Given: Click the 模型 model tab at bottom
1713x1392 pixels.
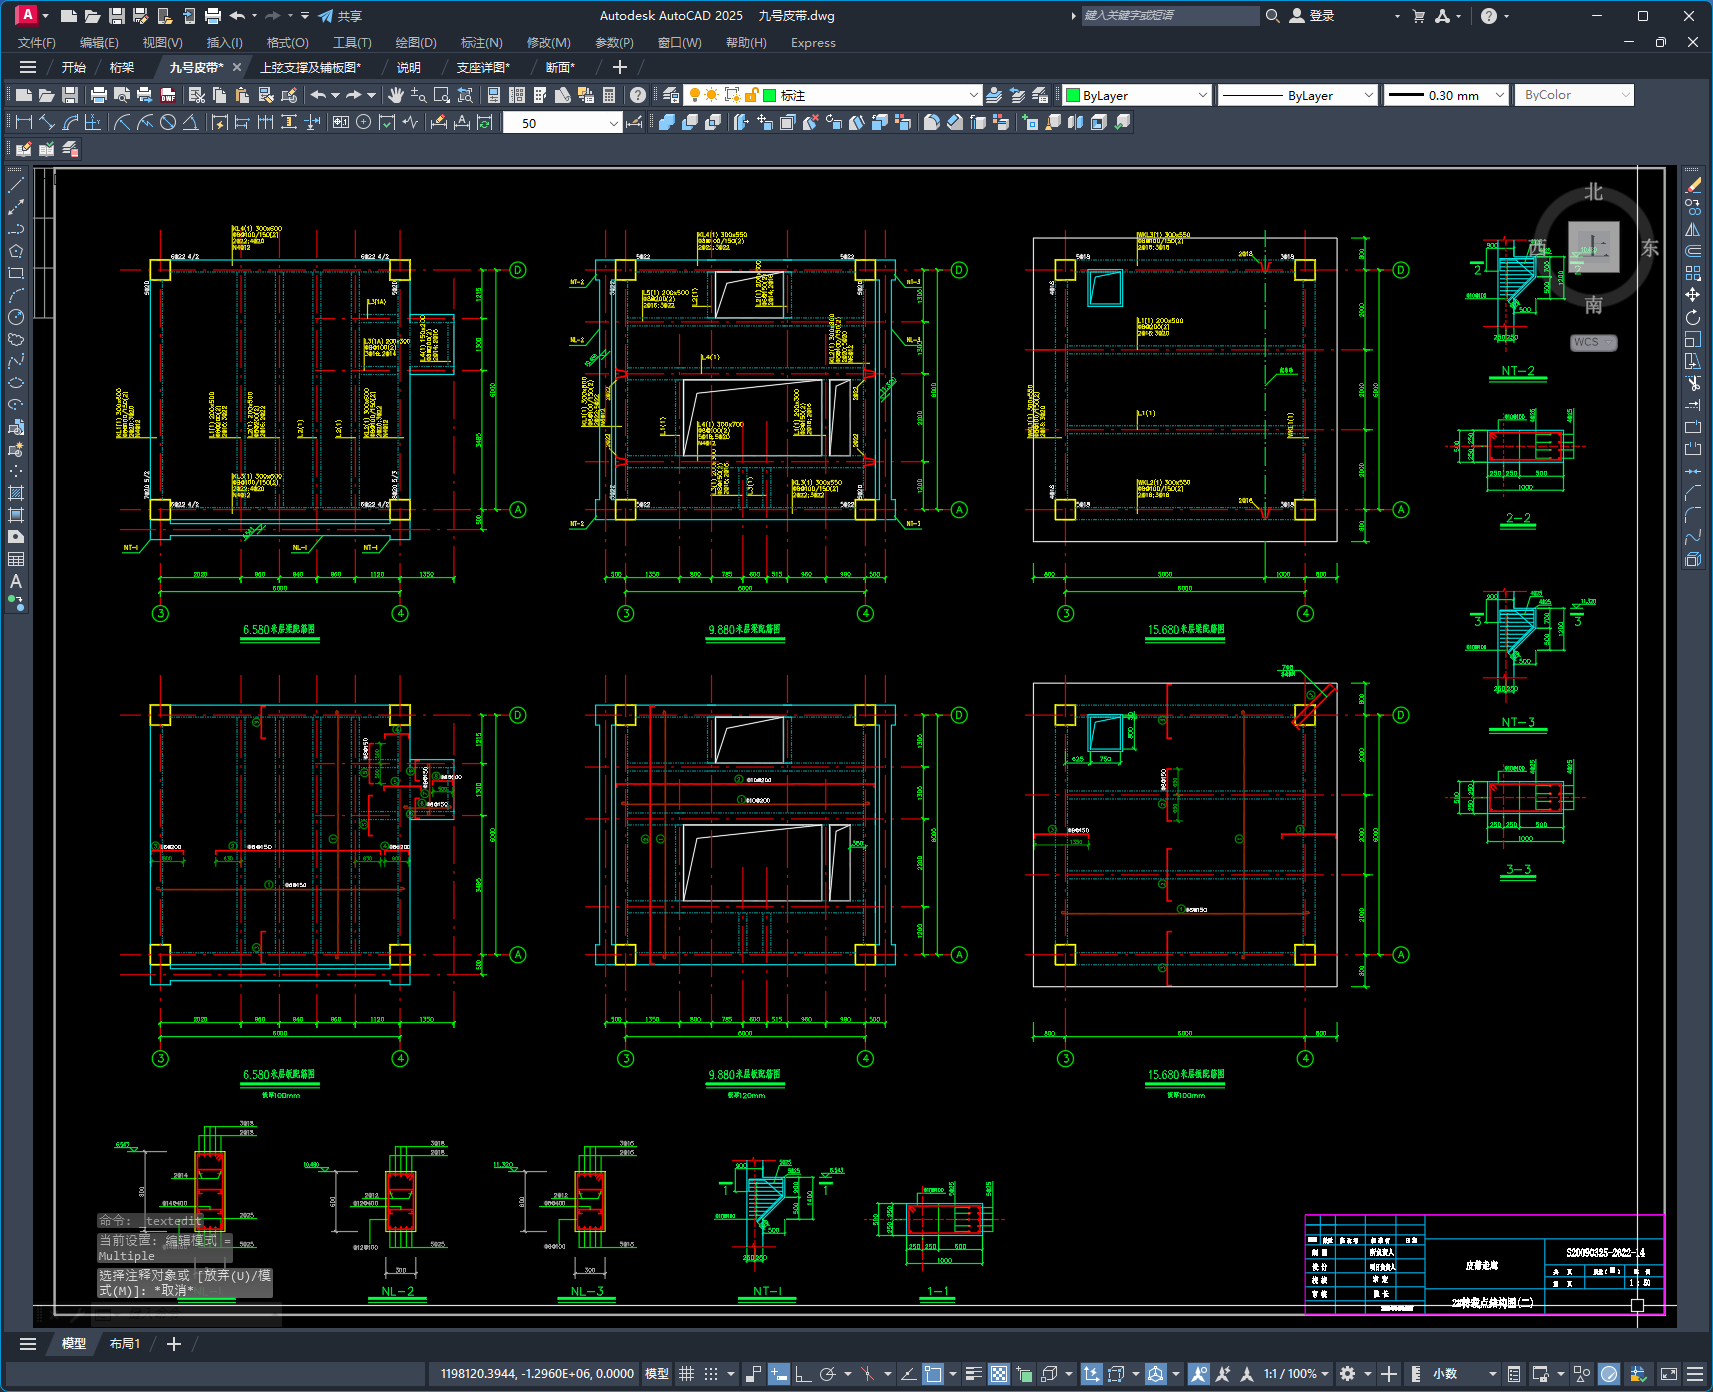Looking at the screenshot, I should coord(73,1343).
